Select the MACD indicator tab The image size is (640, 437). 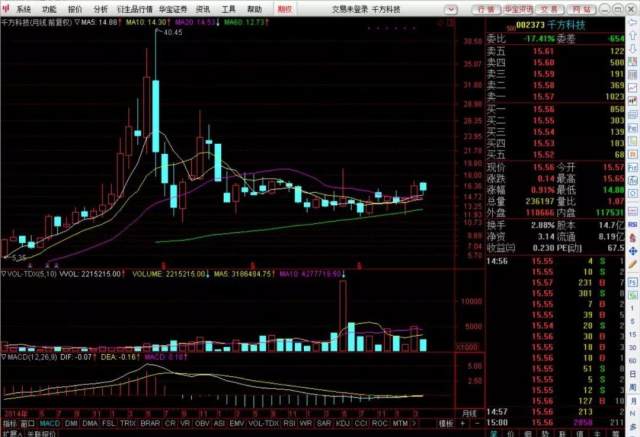[x=49, y=424]
